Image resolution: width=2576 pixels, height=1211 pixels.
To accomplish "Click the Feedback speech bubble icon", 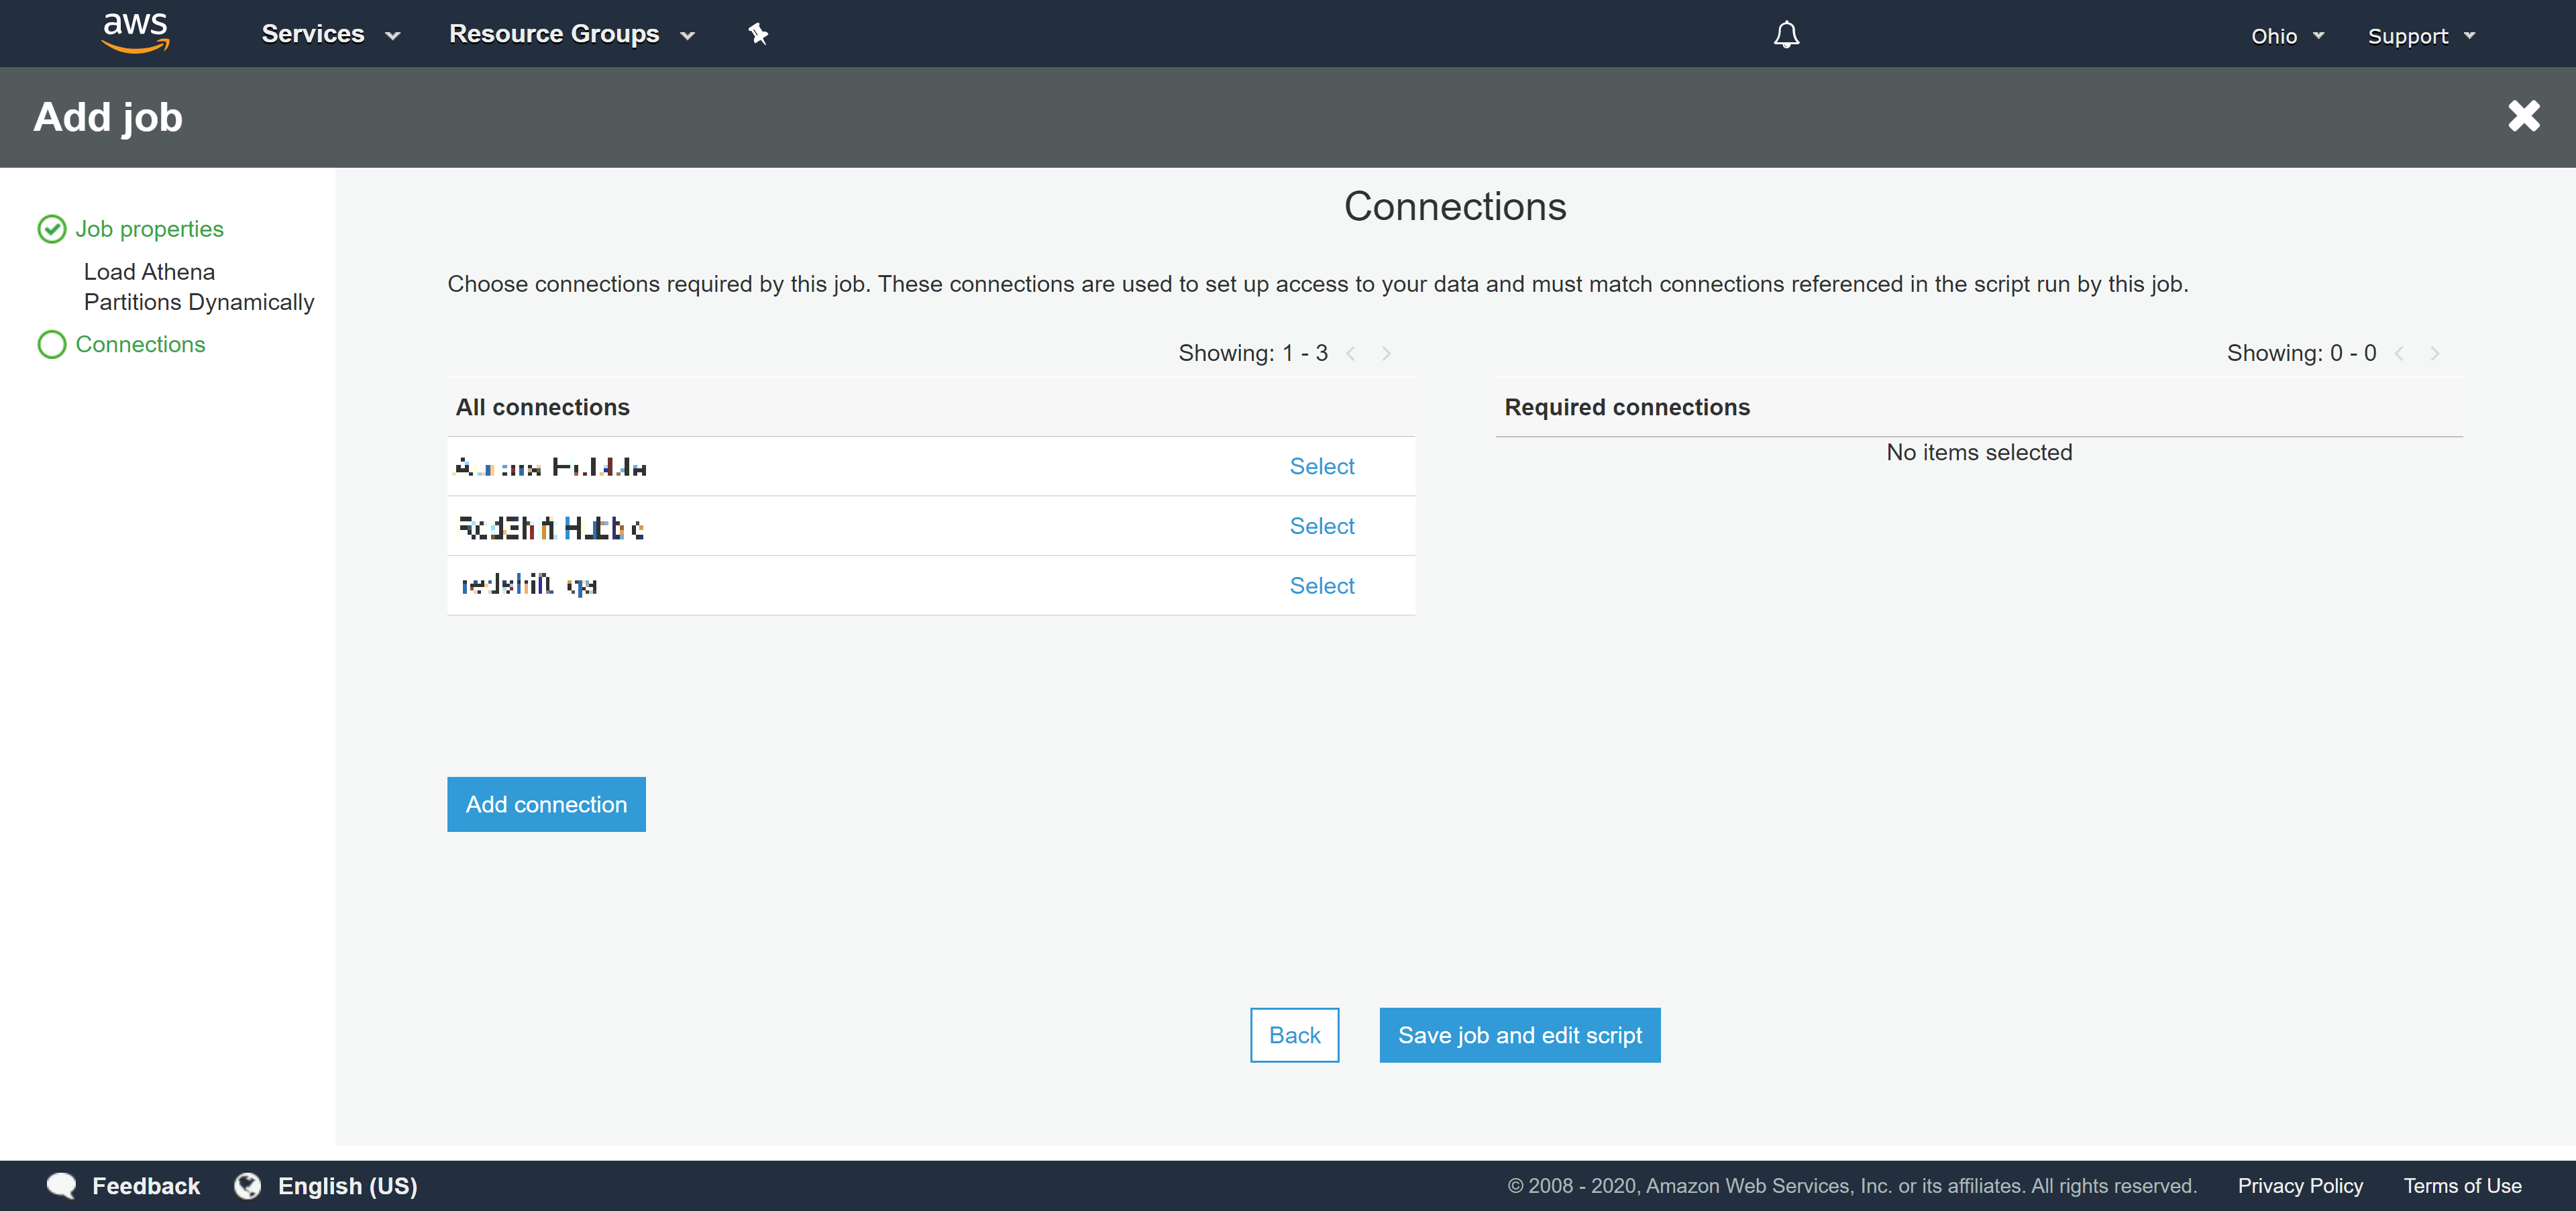I will pyautogui.click(x=60, y=1185).
